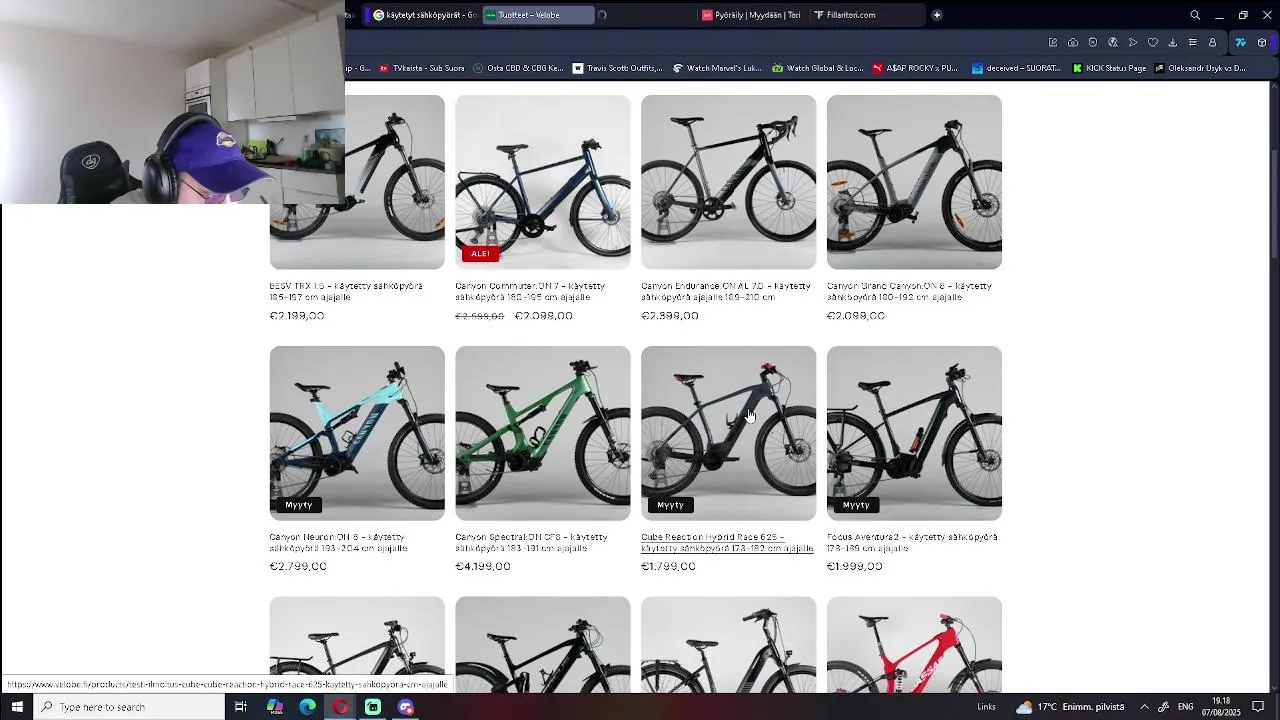
Task: Click the Opera icon on taskbar
Action: point(340,707)
